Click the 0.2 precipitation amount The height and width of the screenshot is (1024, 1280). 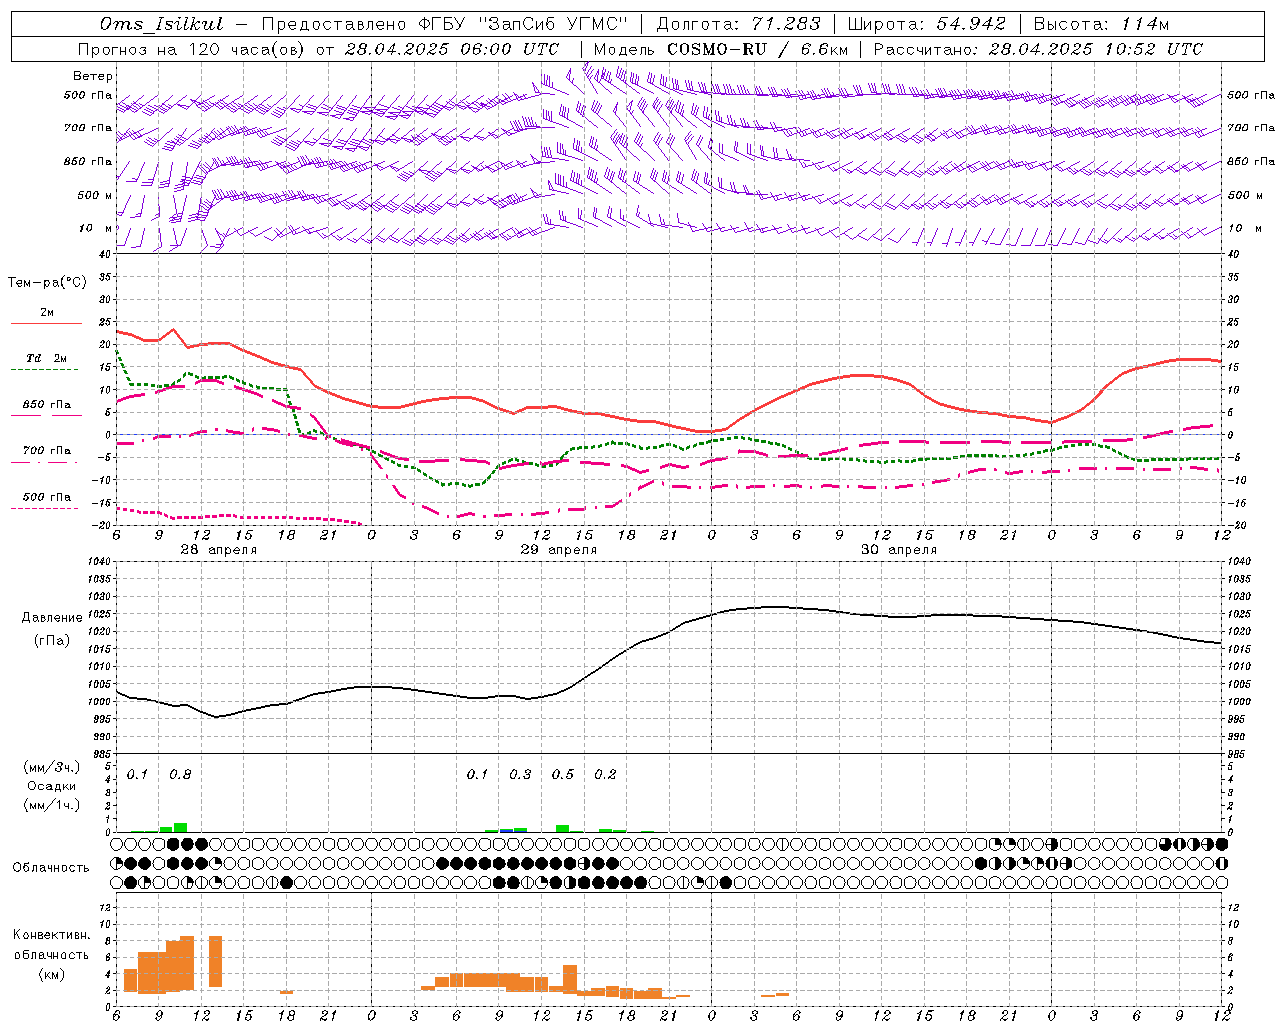(x=605, y=775)
